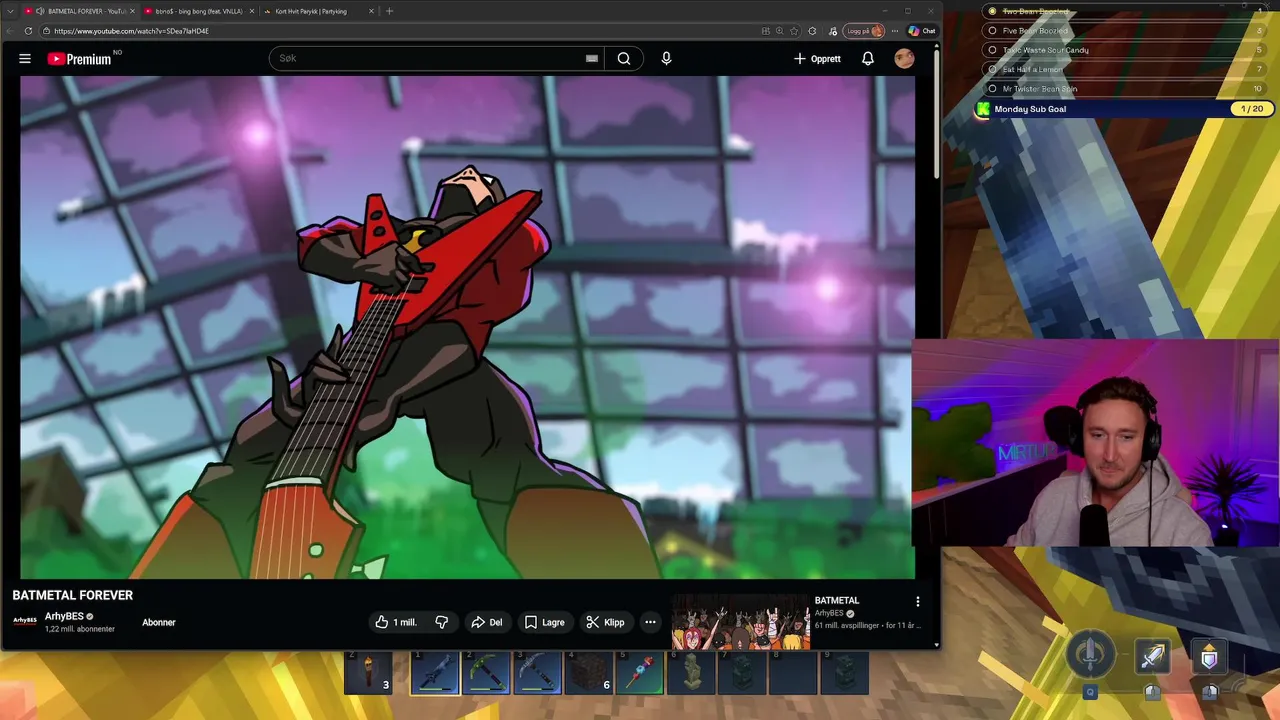Go to YouTube Premium home logo
Viewport: 1280px width, 720px height.
click(x=81, y=59)
